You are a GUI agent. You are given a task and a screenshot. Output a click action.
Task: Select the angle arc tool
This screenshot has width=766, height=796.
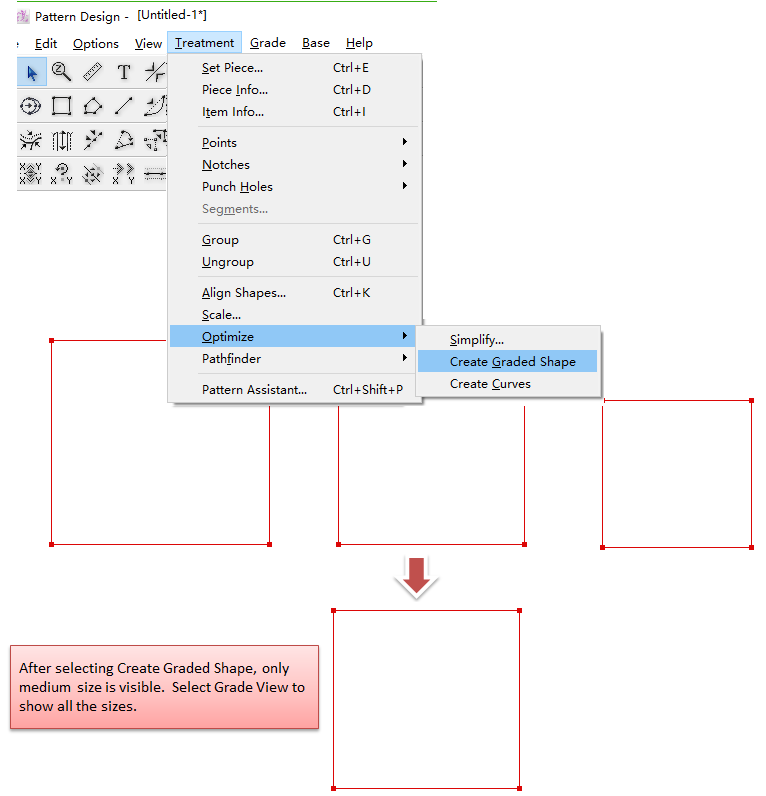pos(123,140)
